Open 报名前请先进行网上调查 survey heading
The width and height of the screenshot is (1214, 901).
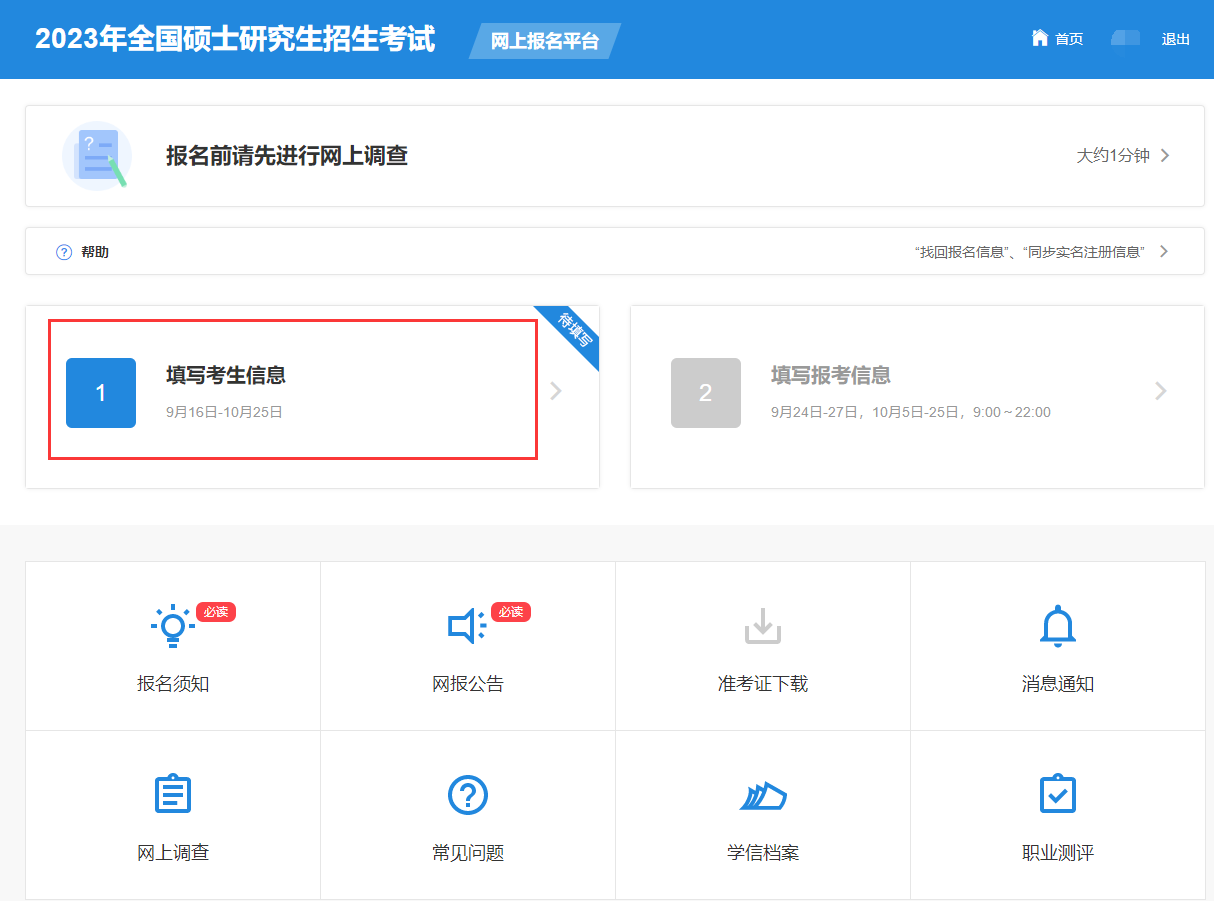coord(287,156)
